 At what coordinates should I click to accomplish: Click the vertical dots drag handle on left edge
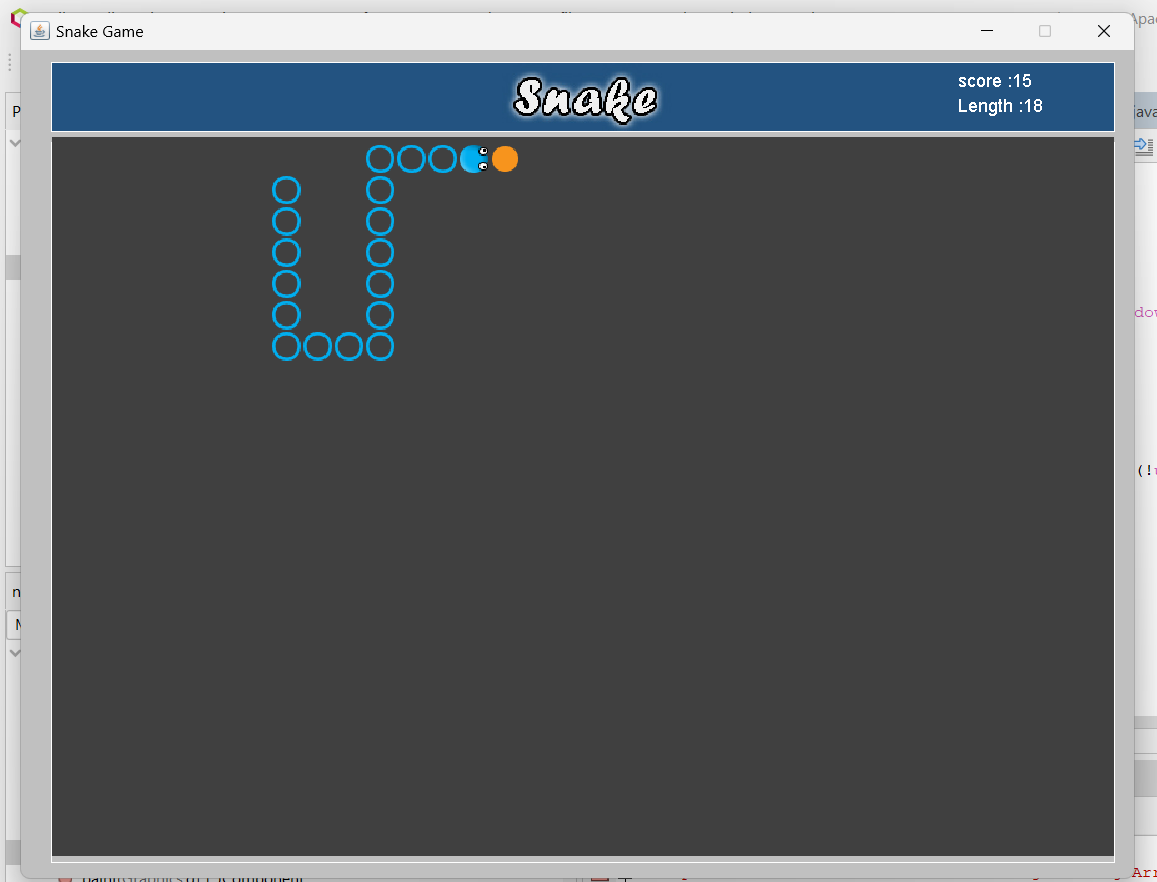[8, 62]
